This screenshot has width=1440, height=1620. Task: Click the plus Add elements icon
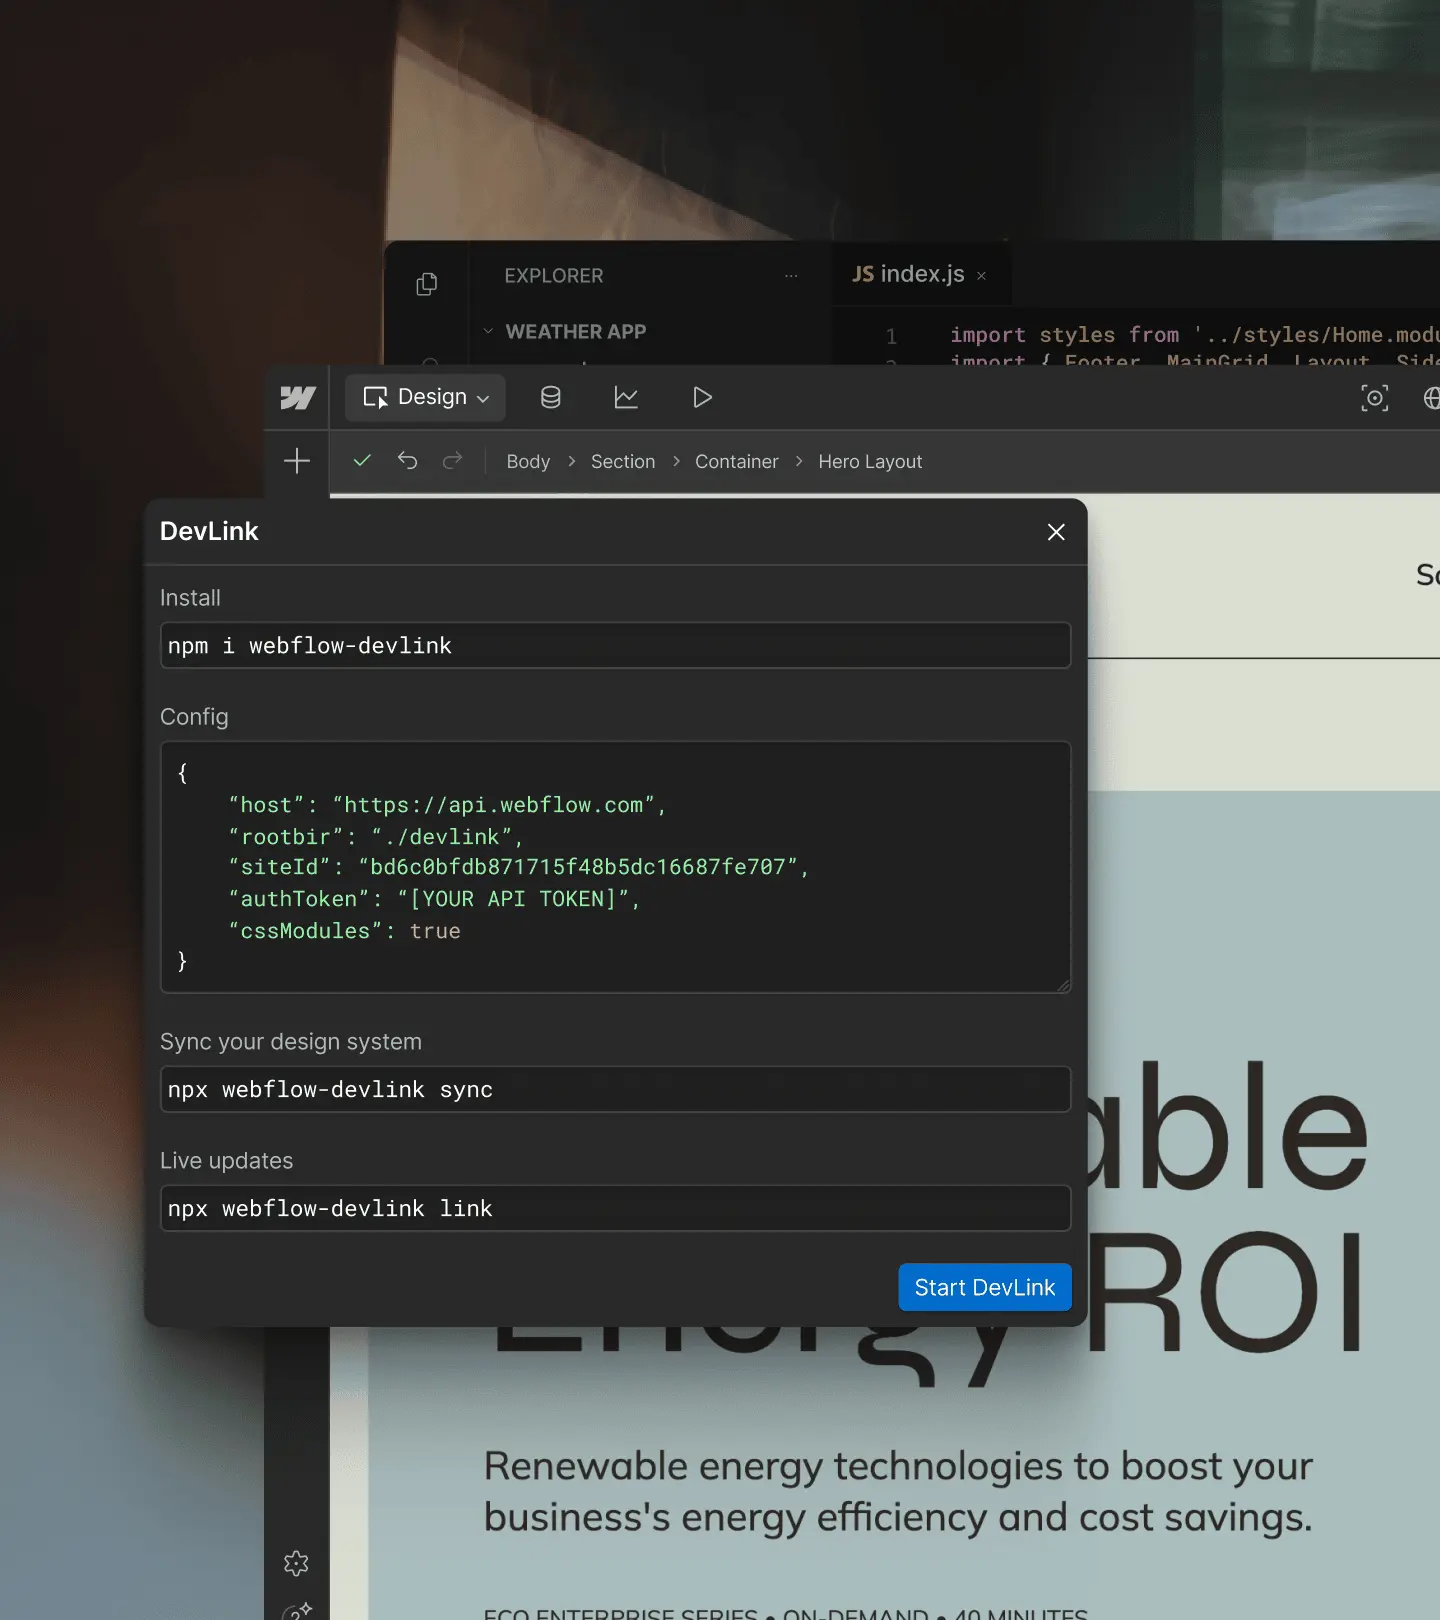pos(297,461)
